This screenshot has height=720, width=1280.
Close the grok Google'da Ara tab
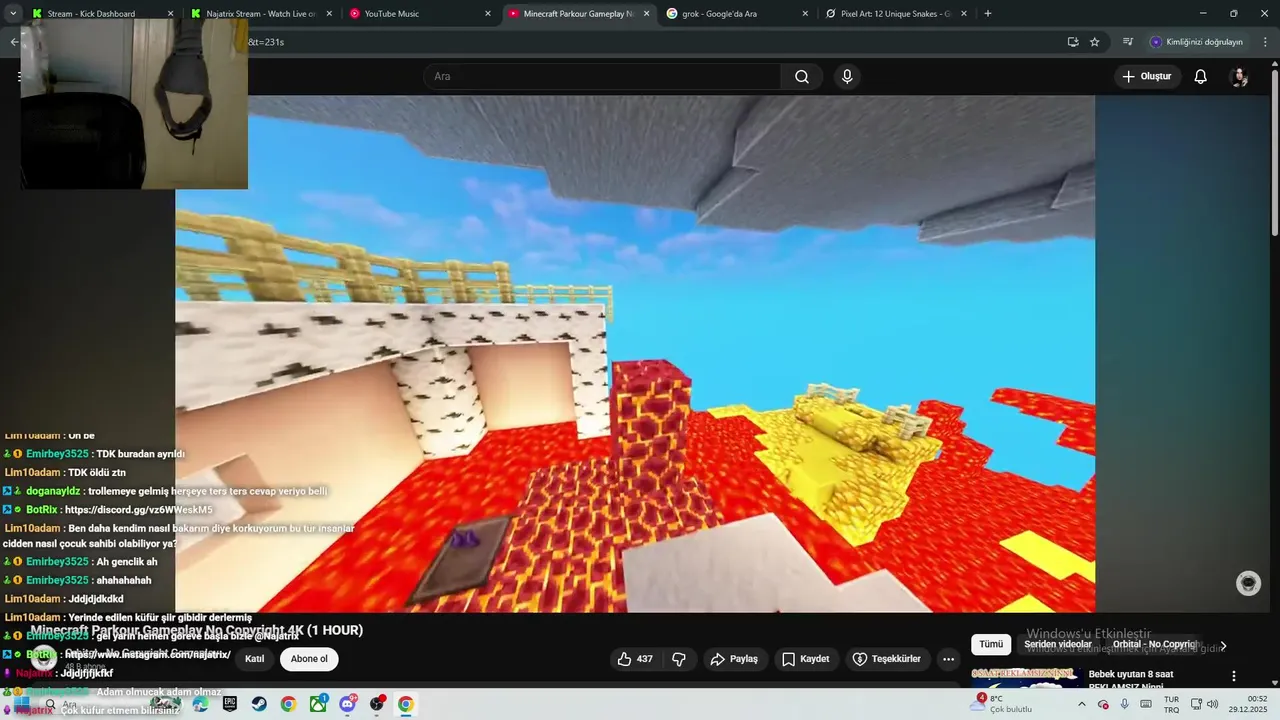click(805, 14)
